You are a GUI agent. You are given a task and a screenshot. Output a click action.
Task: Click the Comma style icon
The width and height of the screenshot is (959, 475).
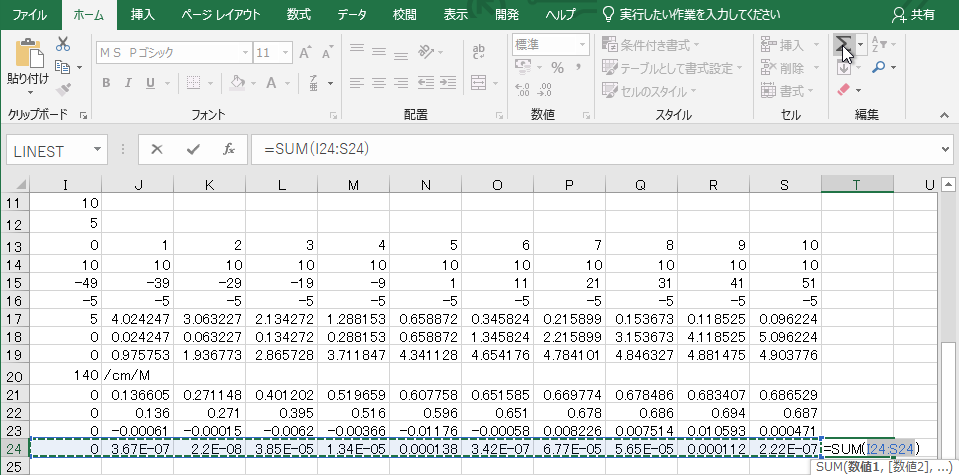578,67
